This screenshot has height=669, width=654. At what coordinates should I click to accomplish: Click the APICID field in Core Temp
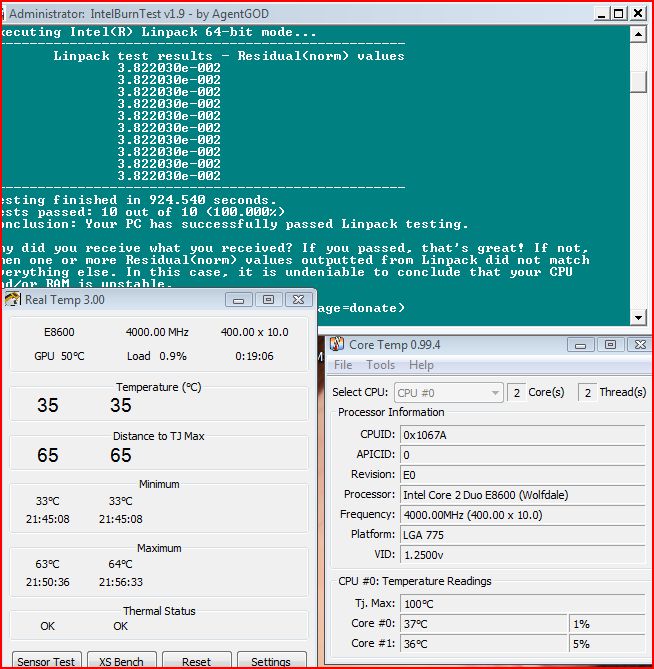(522, 455)
